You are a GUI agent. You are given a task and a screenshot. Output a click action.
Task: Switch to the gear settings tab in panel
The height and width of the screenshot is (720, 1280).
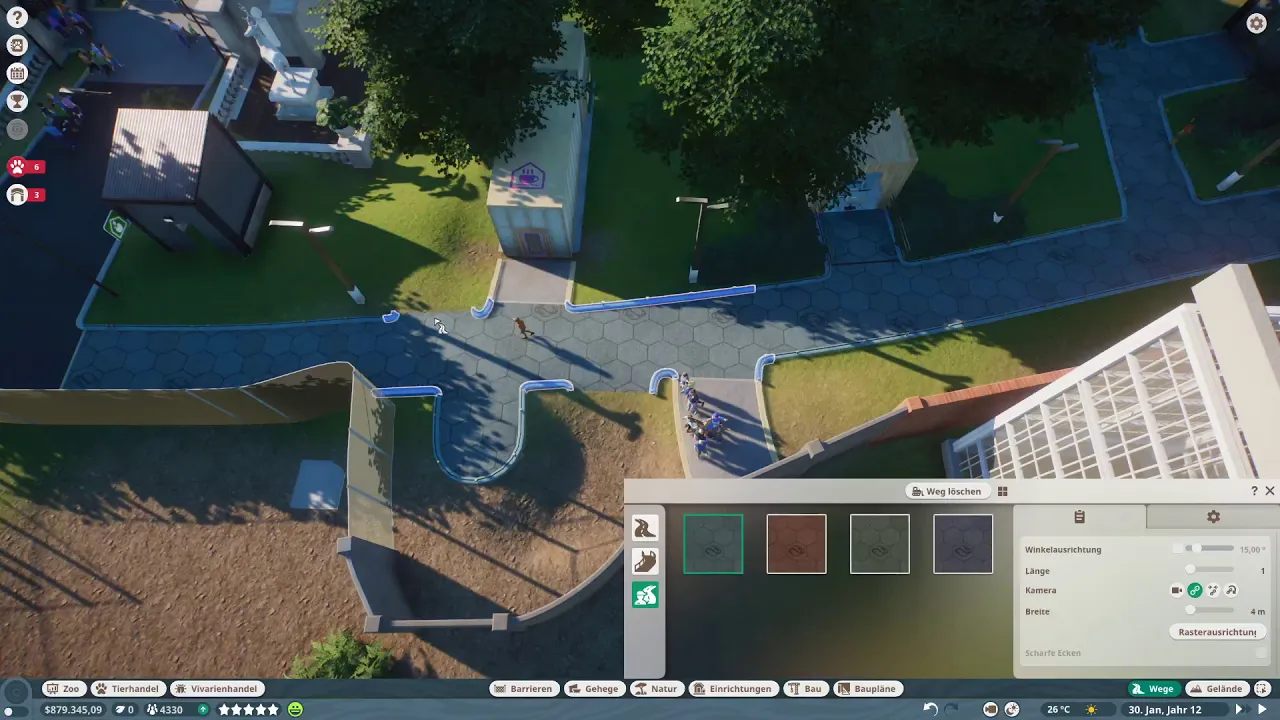pyautogui.click(x=1213, y=517)
